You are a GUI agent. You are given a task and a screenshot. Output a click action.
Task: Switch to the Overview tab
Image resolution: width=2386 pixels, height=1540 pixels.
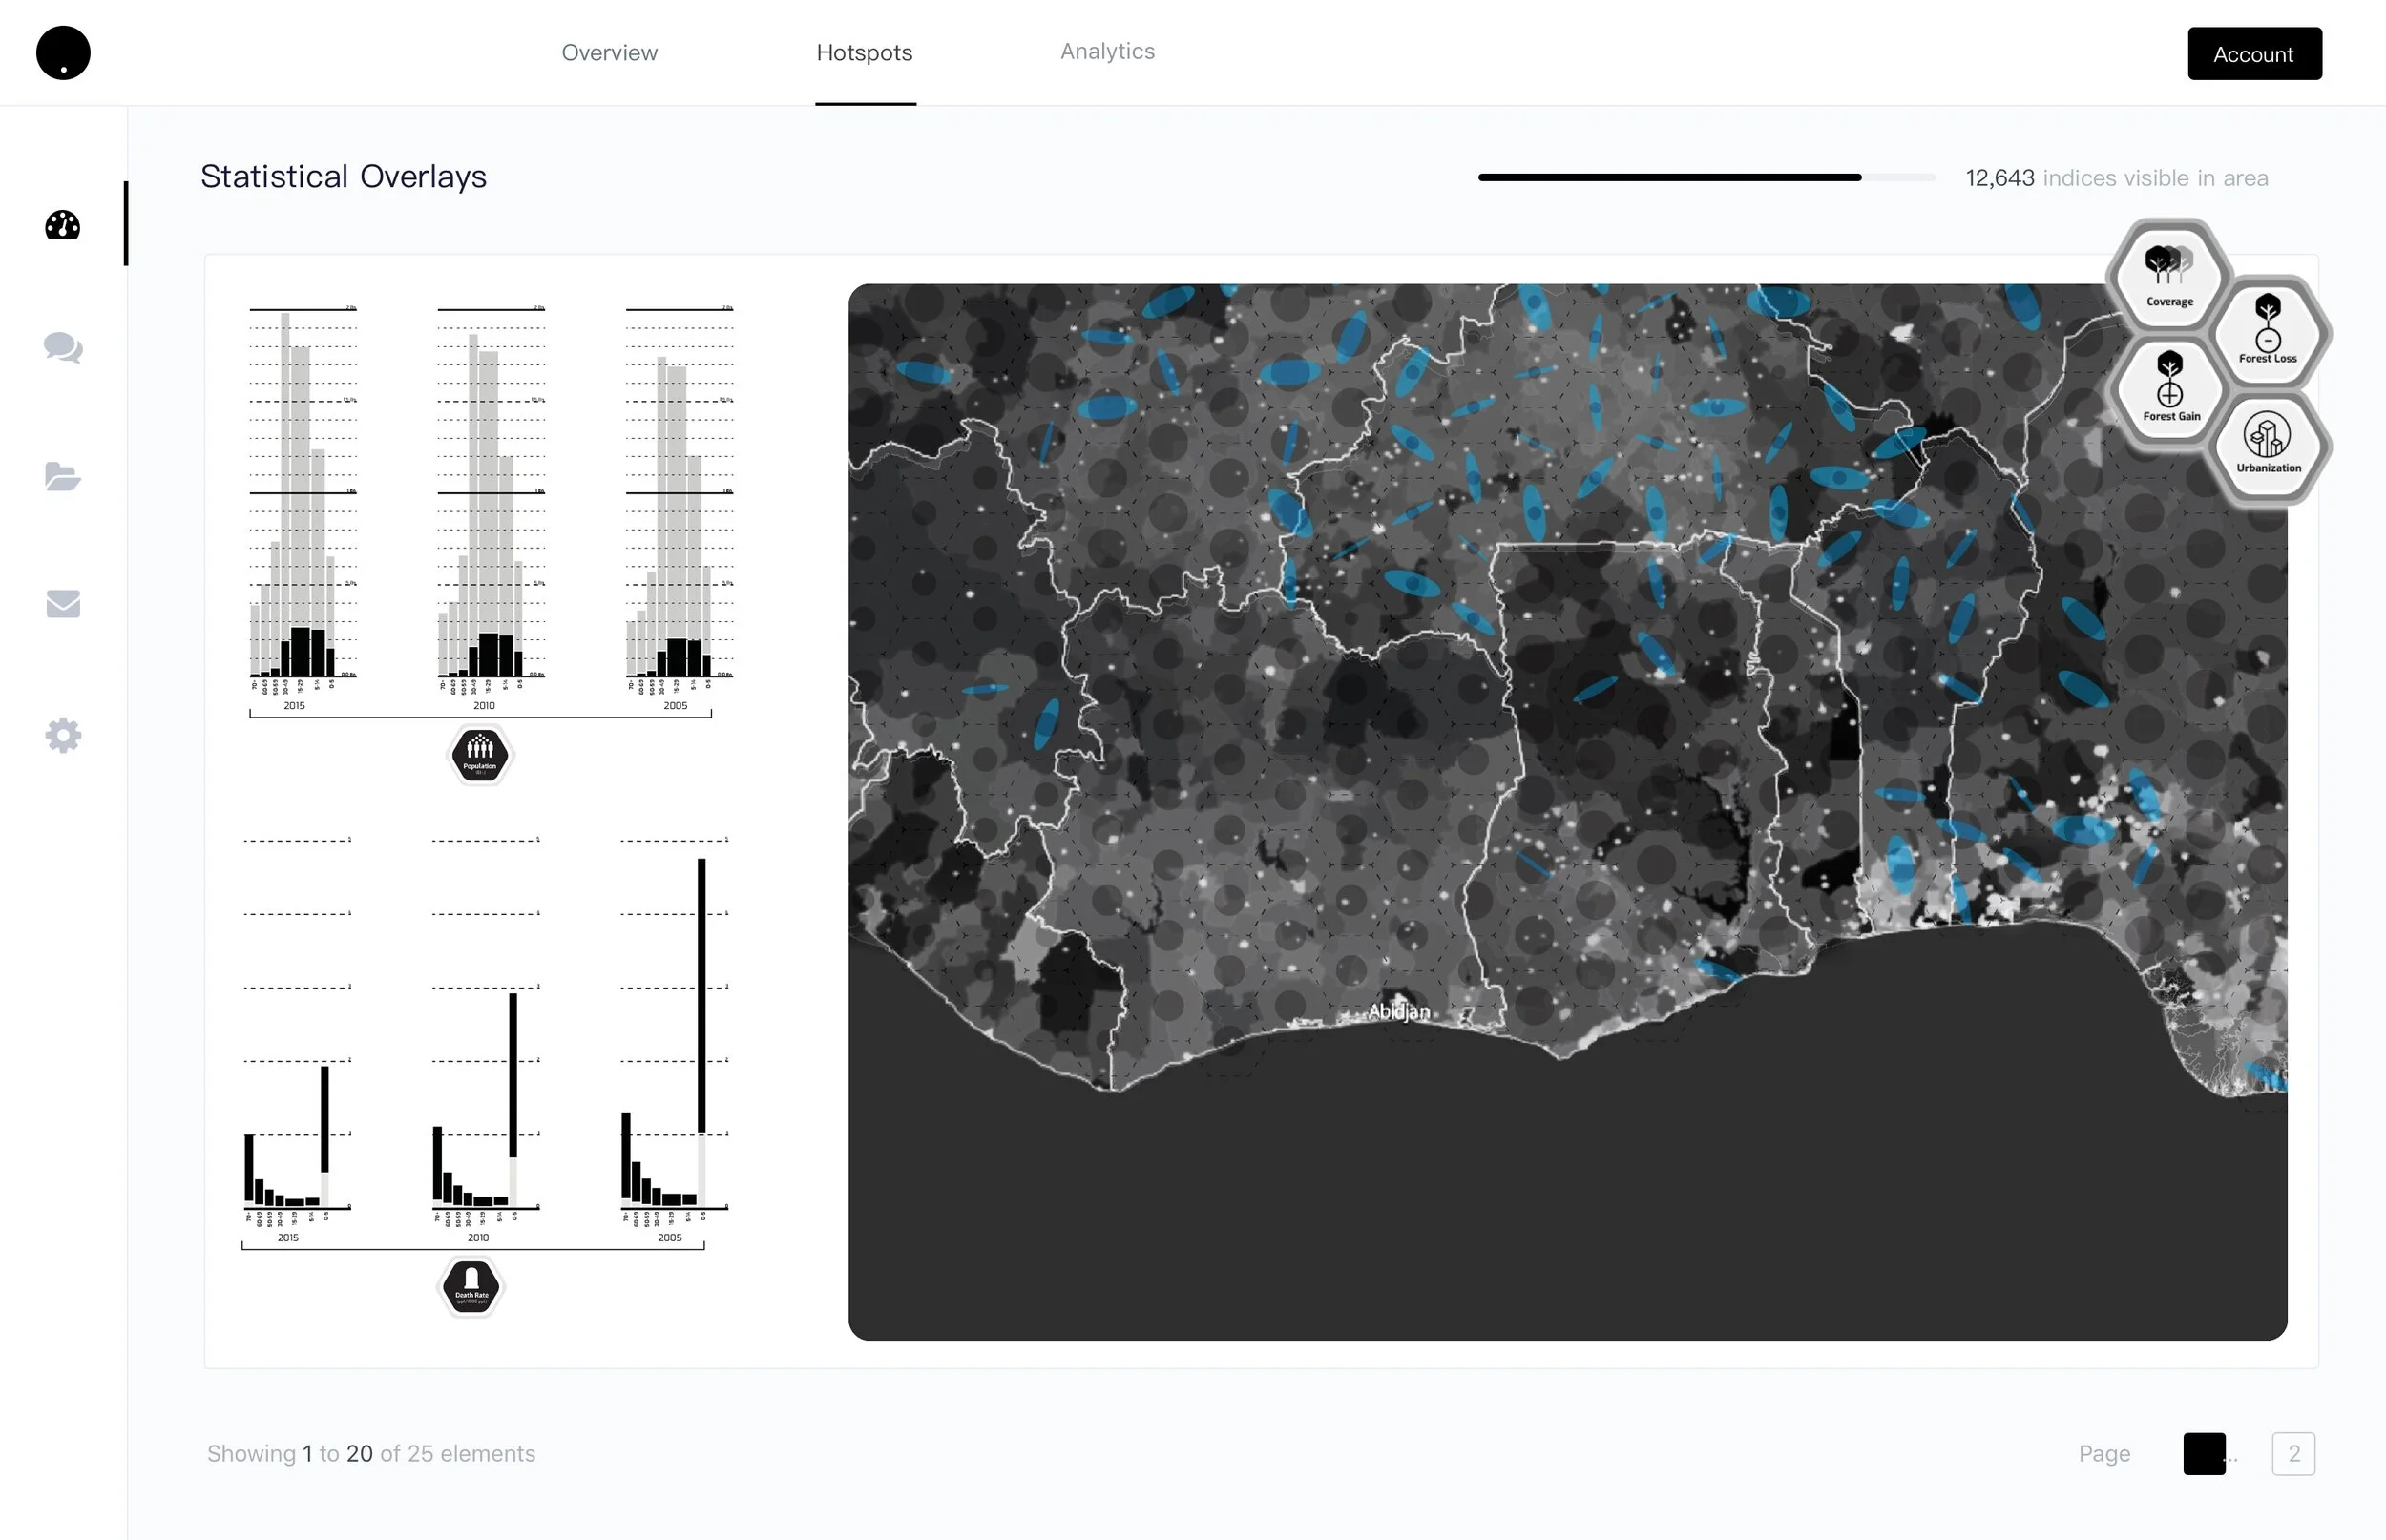(x=609, y=53)
